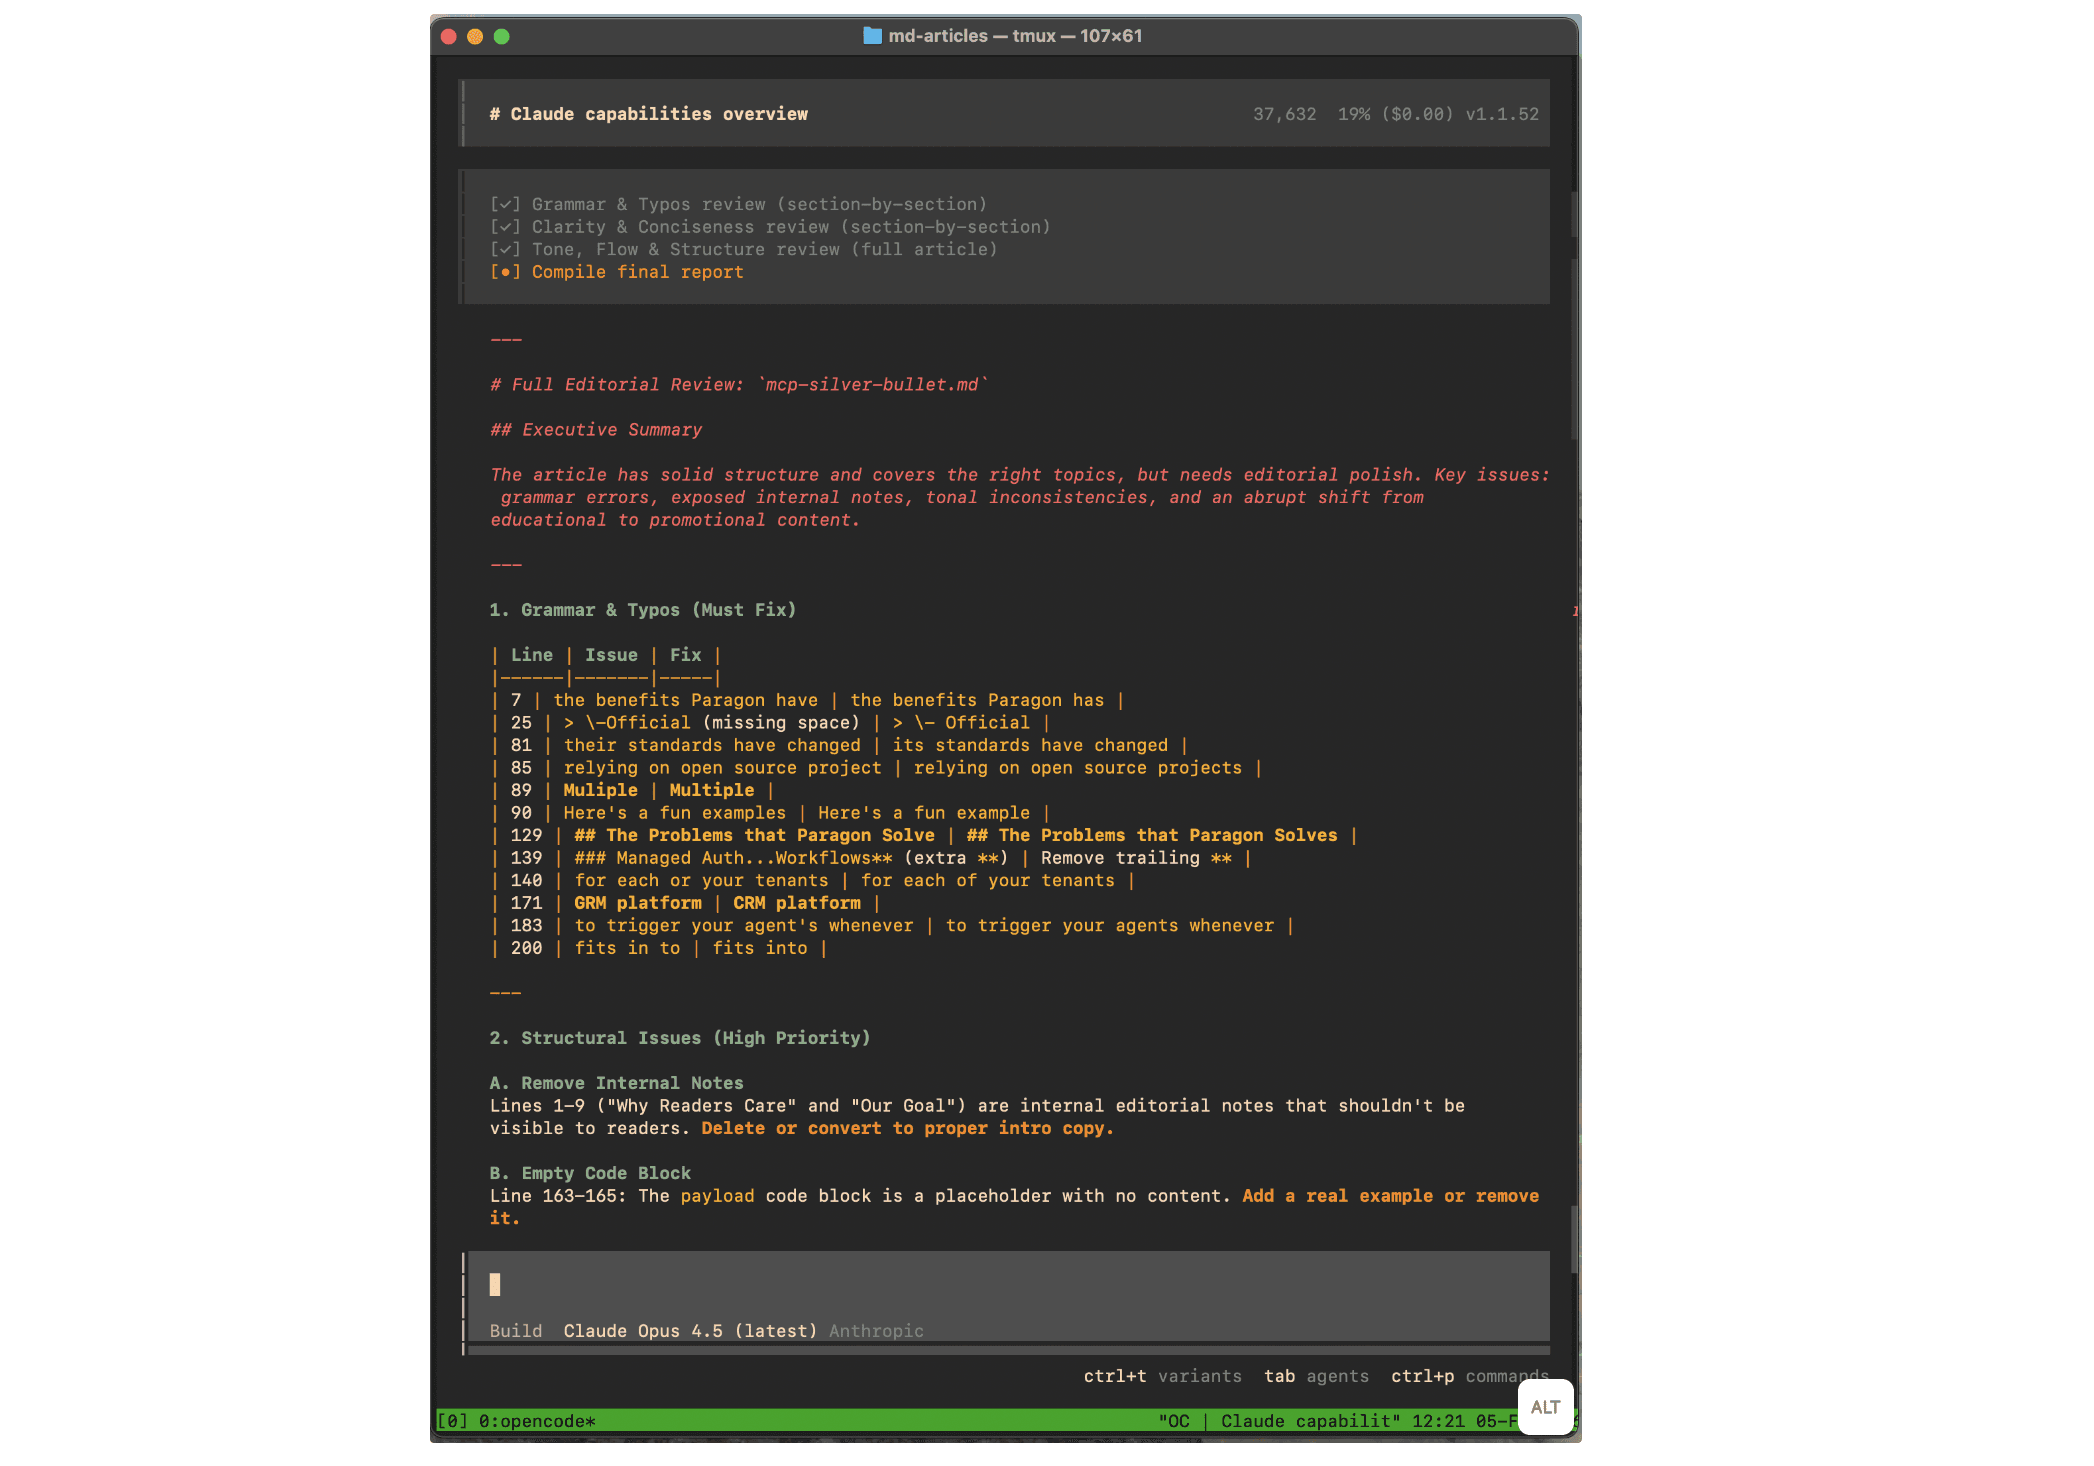The width and height of the screenshot is (2094, 1466).
Task: Click the Tone, Flow & Structure review checkbox
Action: (x=505, y=249)
